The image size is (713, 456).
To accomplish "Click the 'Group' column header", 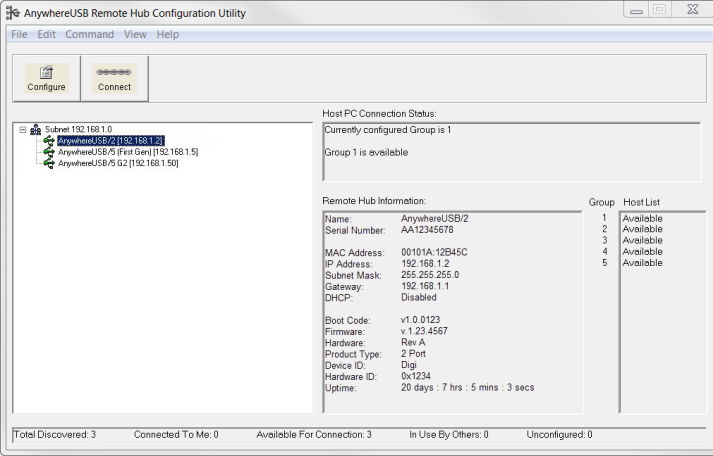I will point(601,202).
